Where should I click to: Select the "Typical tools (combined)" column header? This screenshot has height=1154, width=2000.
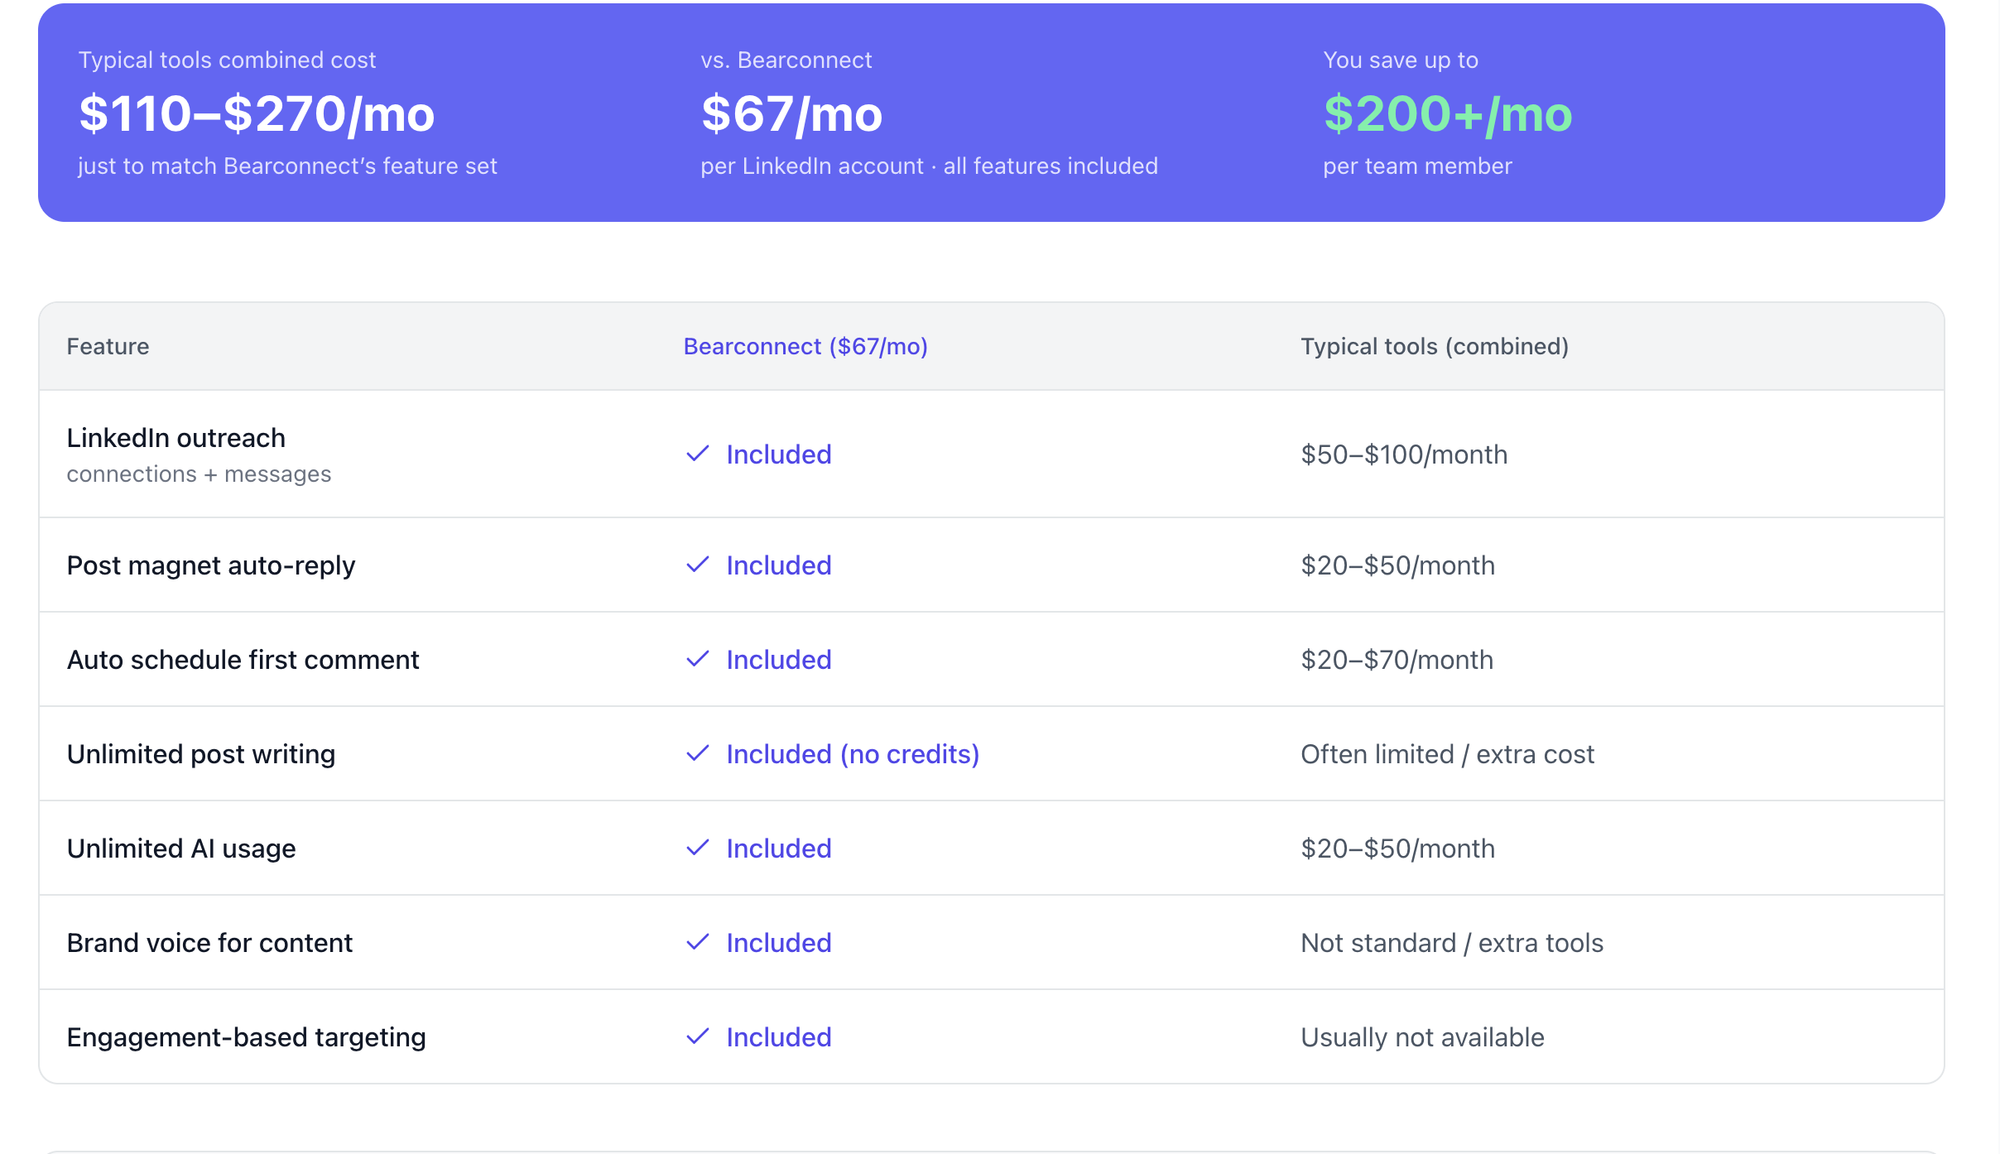tap(1434, 346)
